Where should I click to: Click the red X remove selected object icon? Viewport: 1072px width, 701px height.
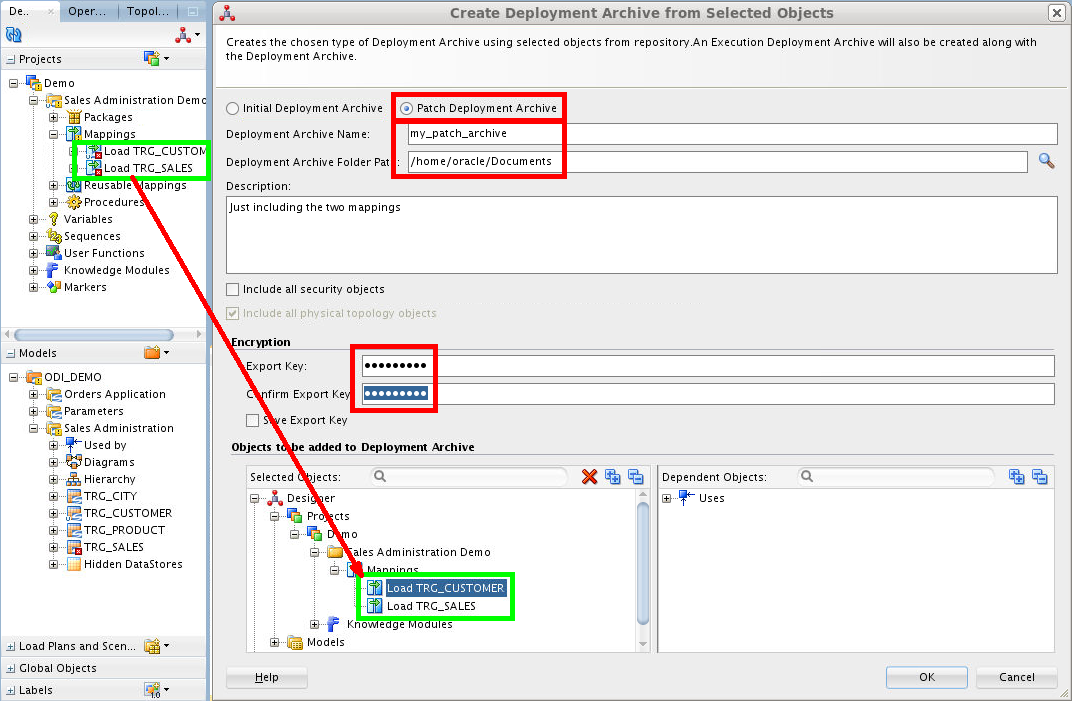(x=589, y=477)
